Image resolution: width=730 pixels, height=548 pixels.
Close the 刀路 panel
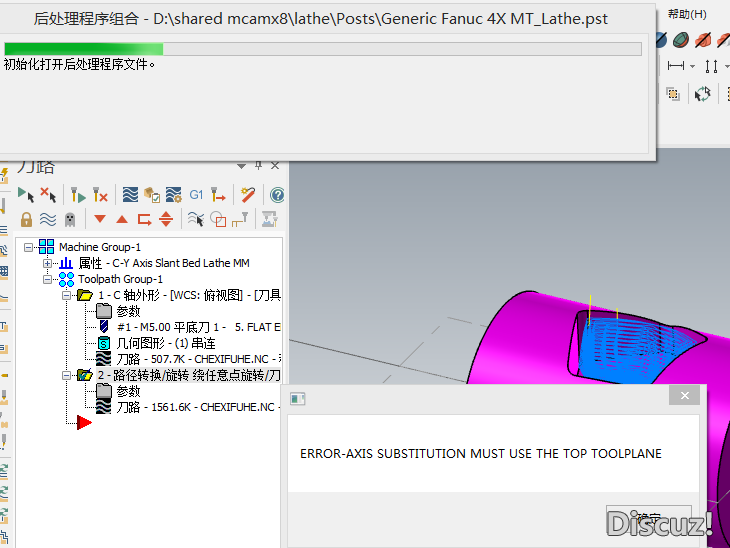click(x=275, y=166)
